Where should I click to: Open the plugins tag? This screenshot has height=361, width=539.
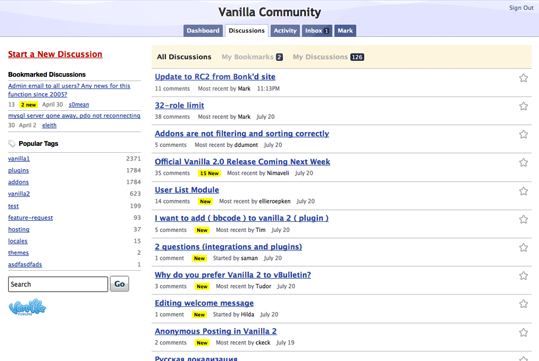pyautogui.click(x=18, y=171)
